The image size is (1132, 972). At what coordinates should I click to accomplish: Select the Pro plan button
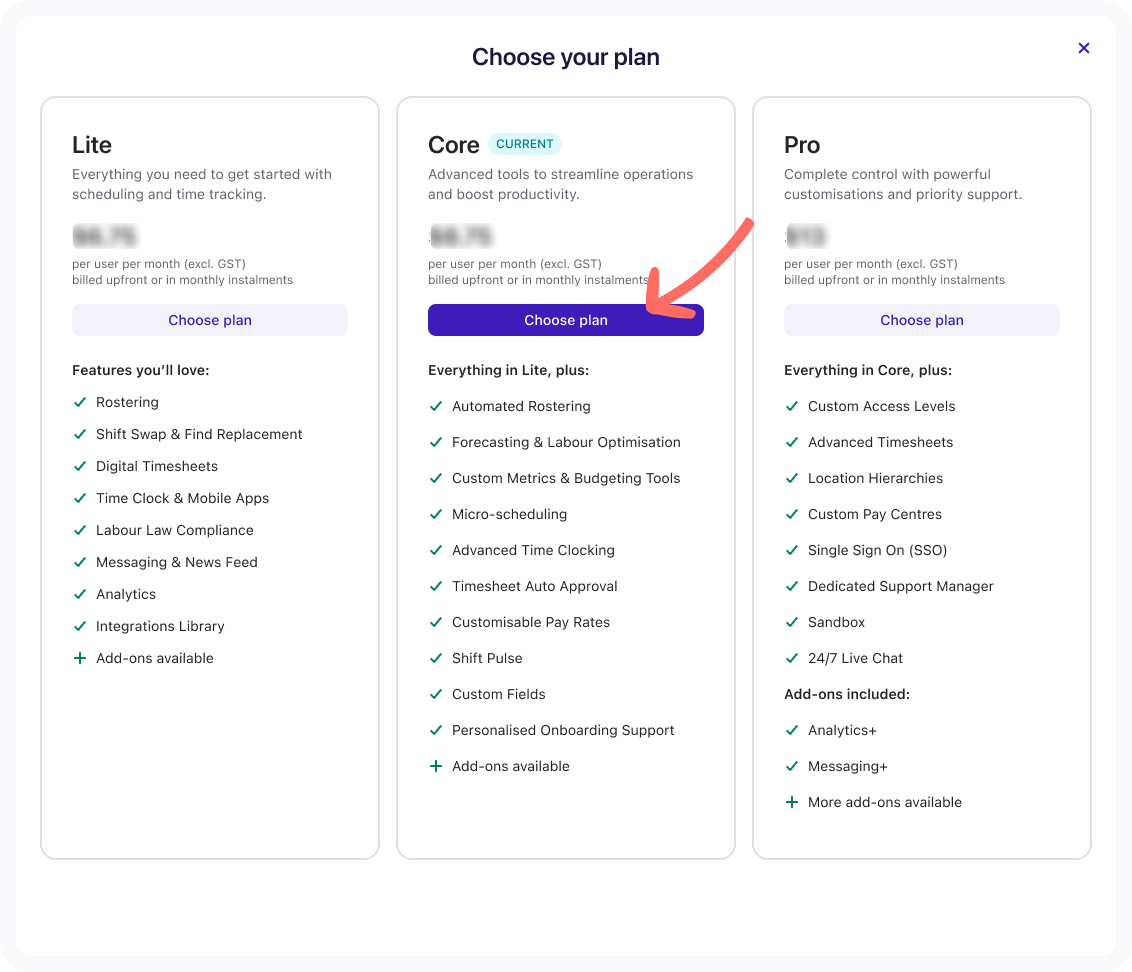[921, 320]
